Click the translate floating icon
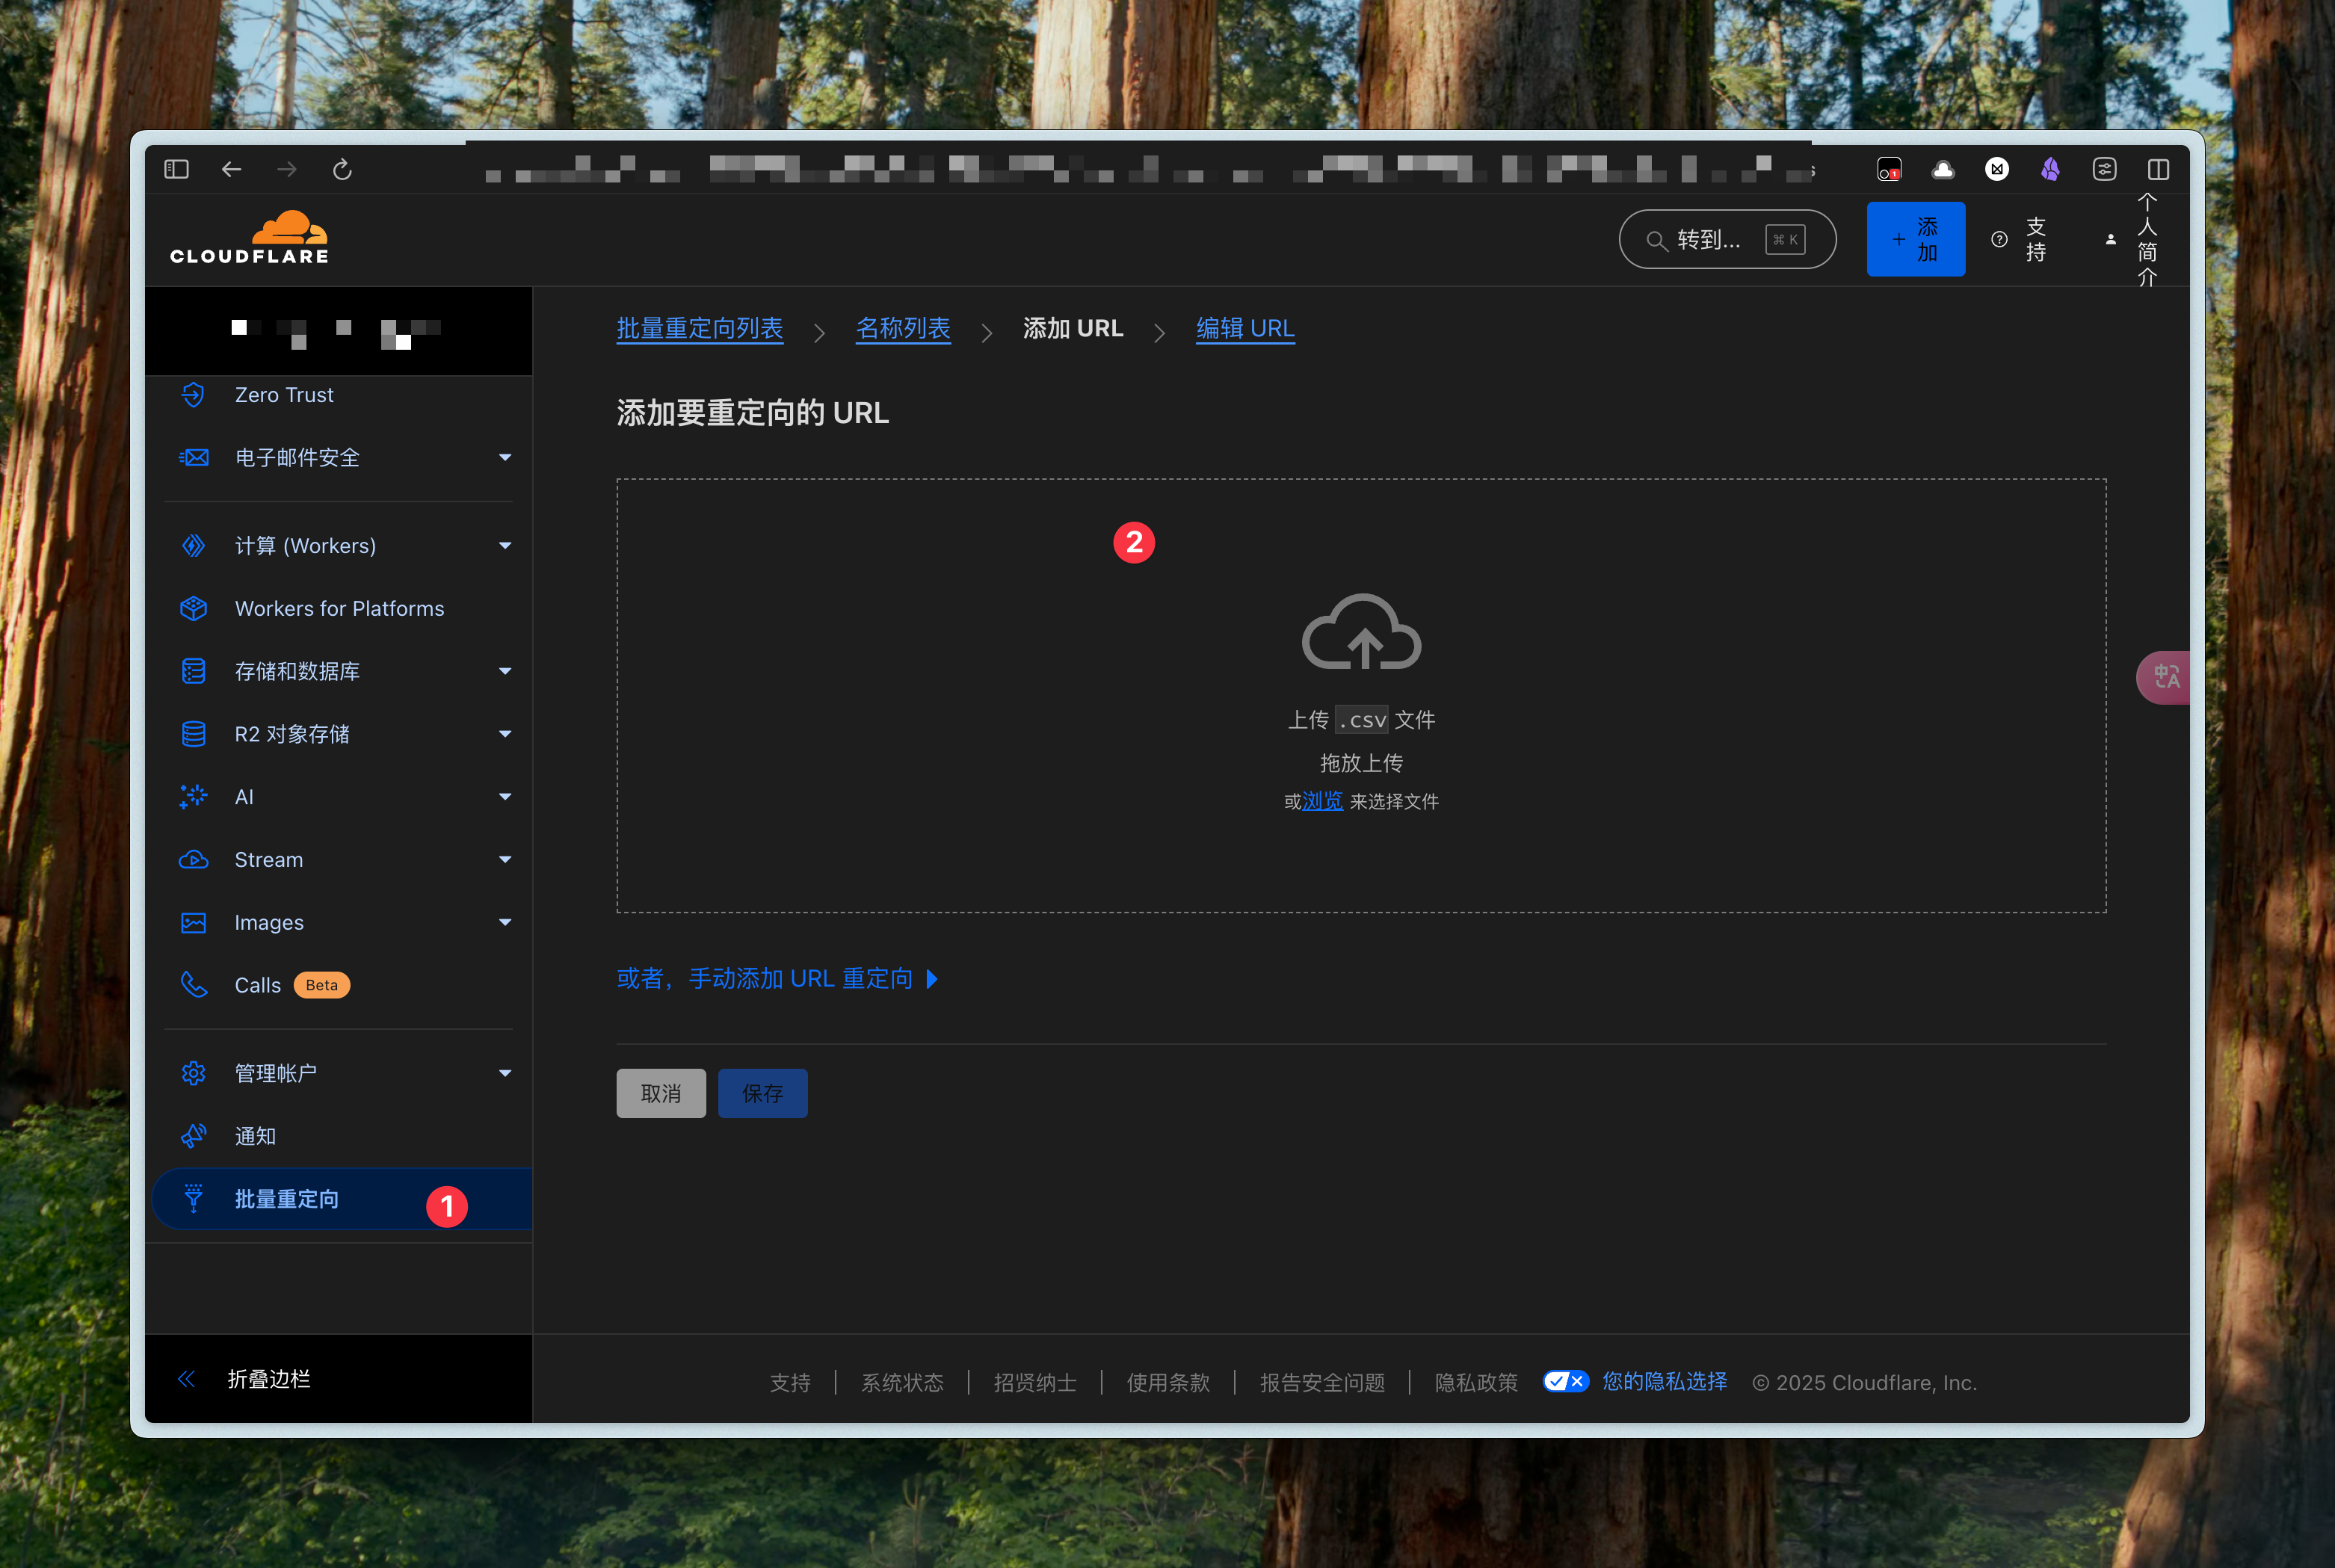The width and height of the screenshot is (2335, 1568). (x=2165, y=677)
